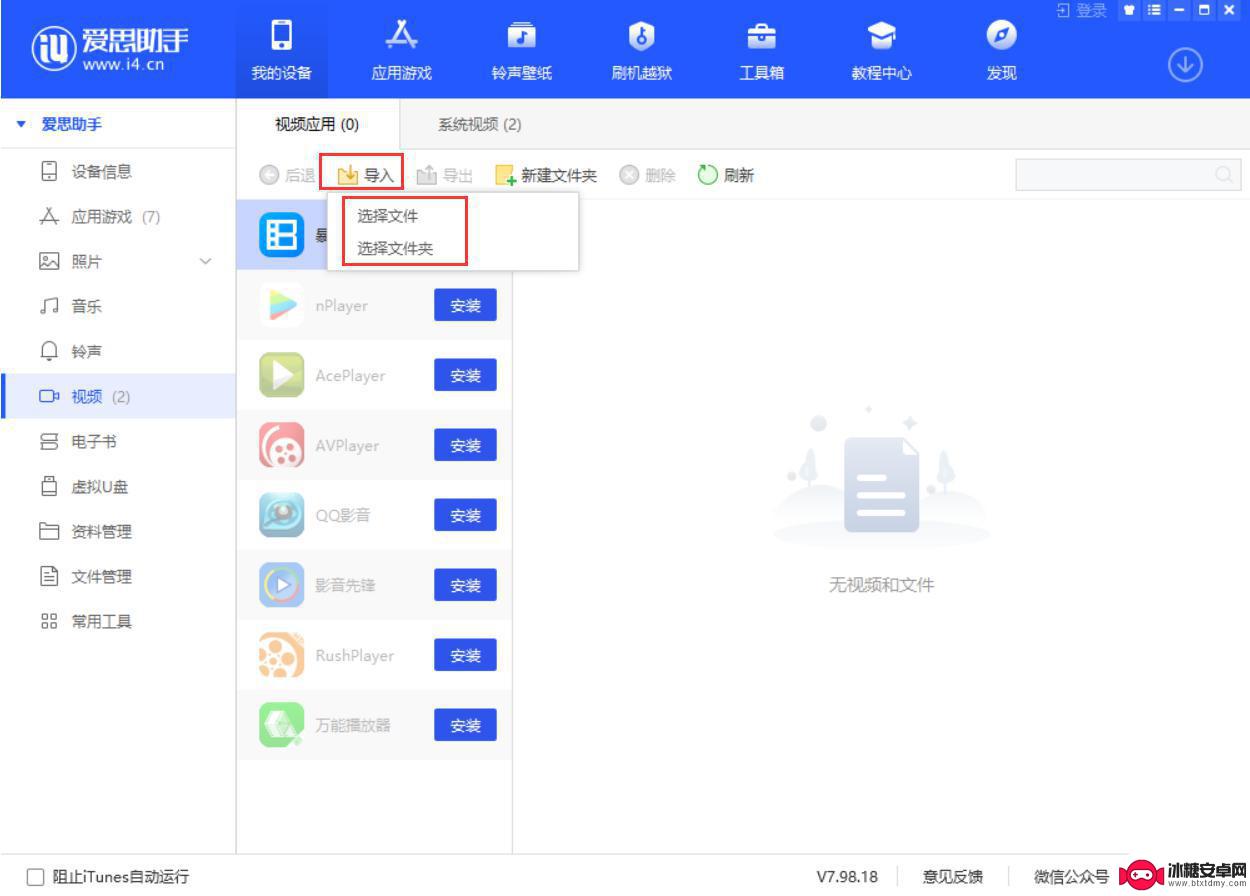
Task: Choose 选择文件夹 from import menu
Action: (x=396, y=248)
